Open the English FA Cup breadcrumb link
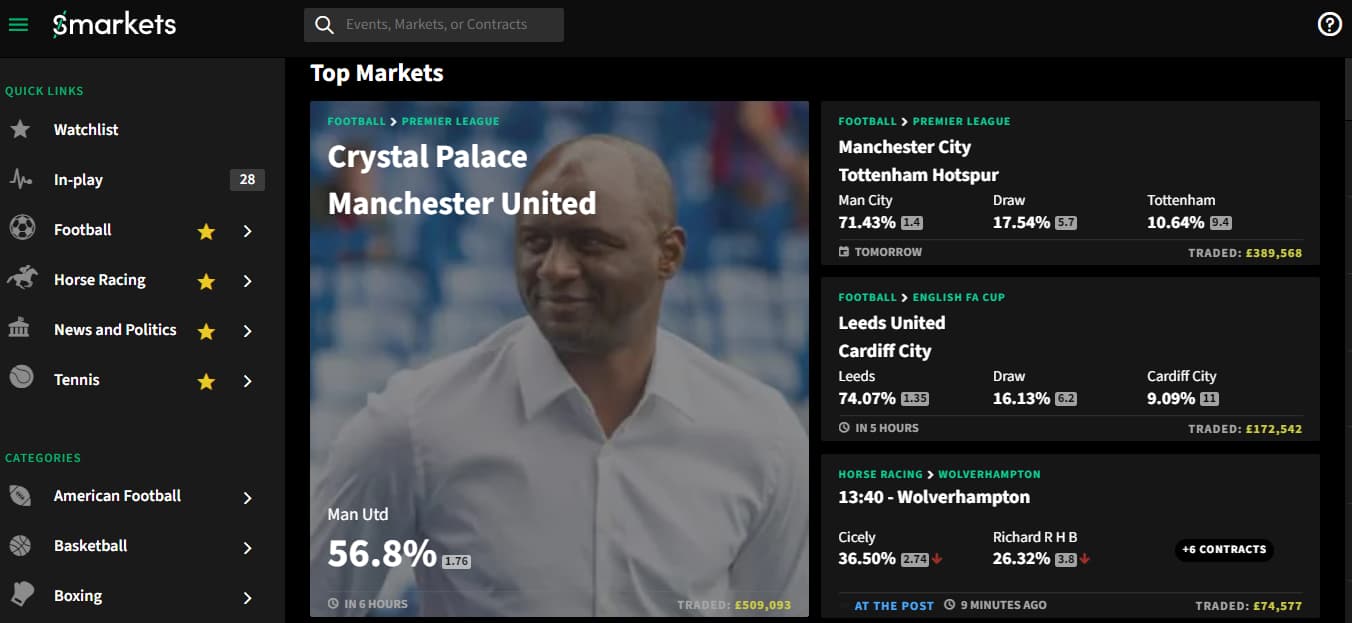The height and width of the screenshot is (623, 1352). (x=958, y=297)
